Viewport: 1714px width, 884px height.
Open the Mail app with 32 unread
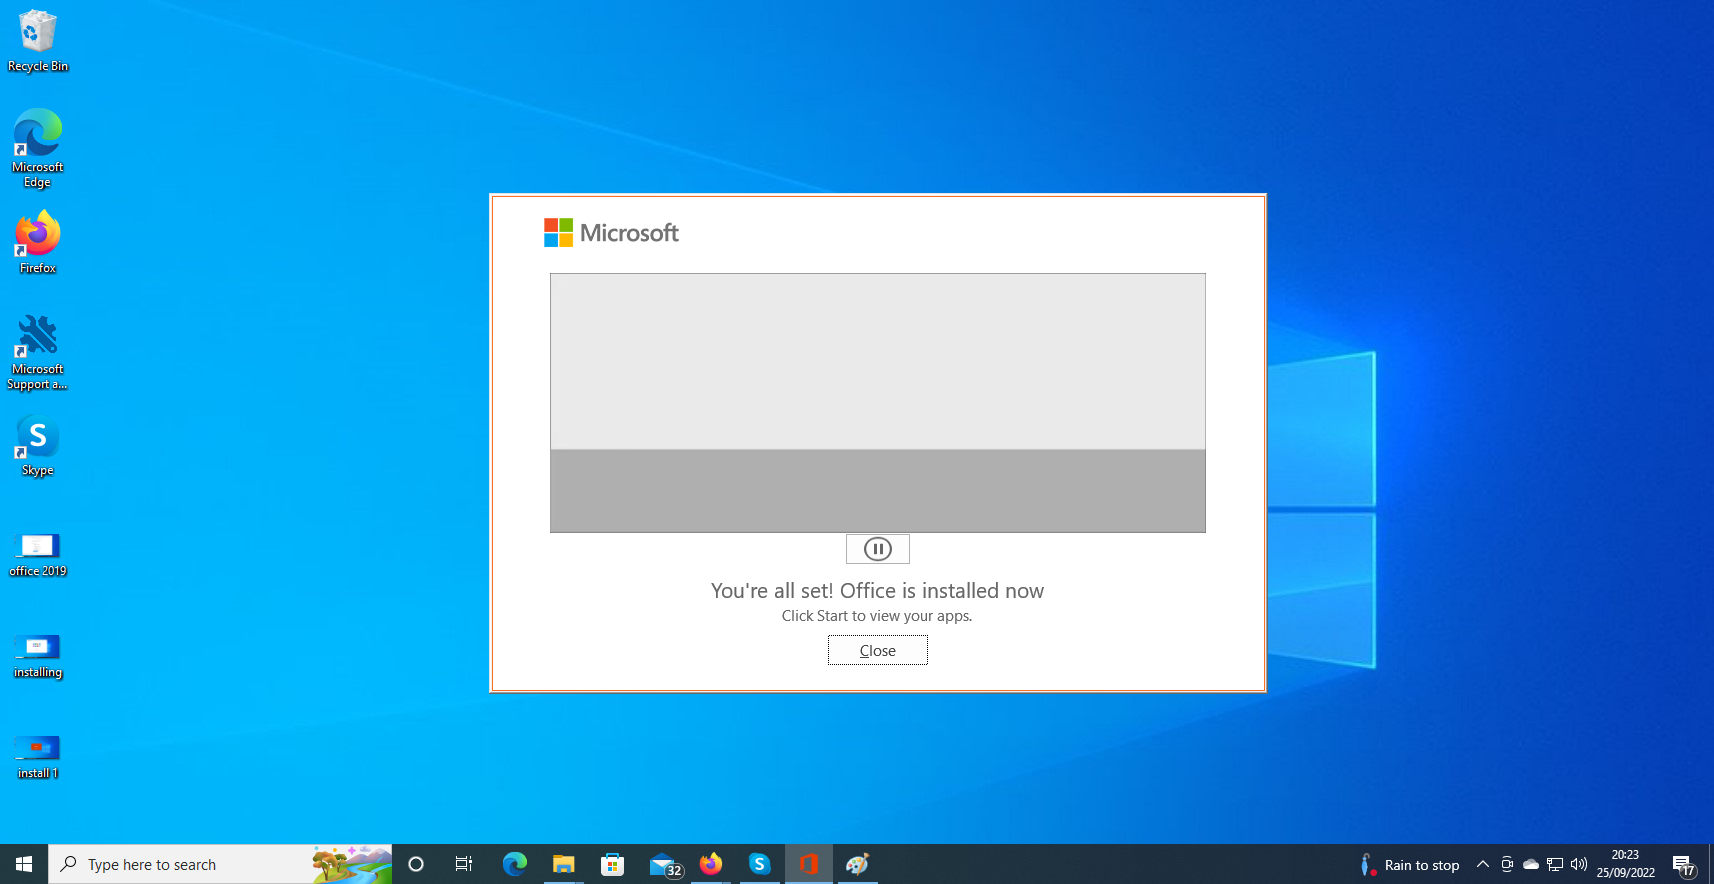(664, 865)
